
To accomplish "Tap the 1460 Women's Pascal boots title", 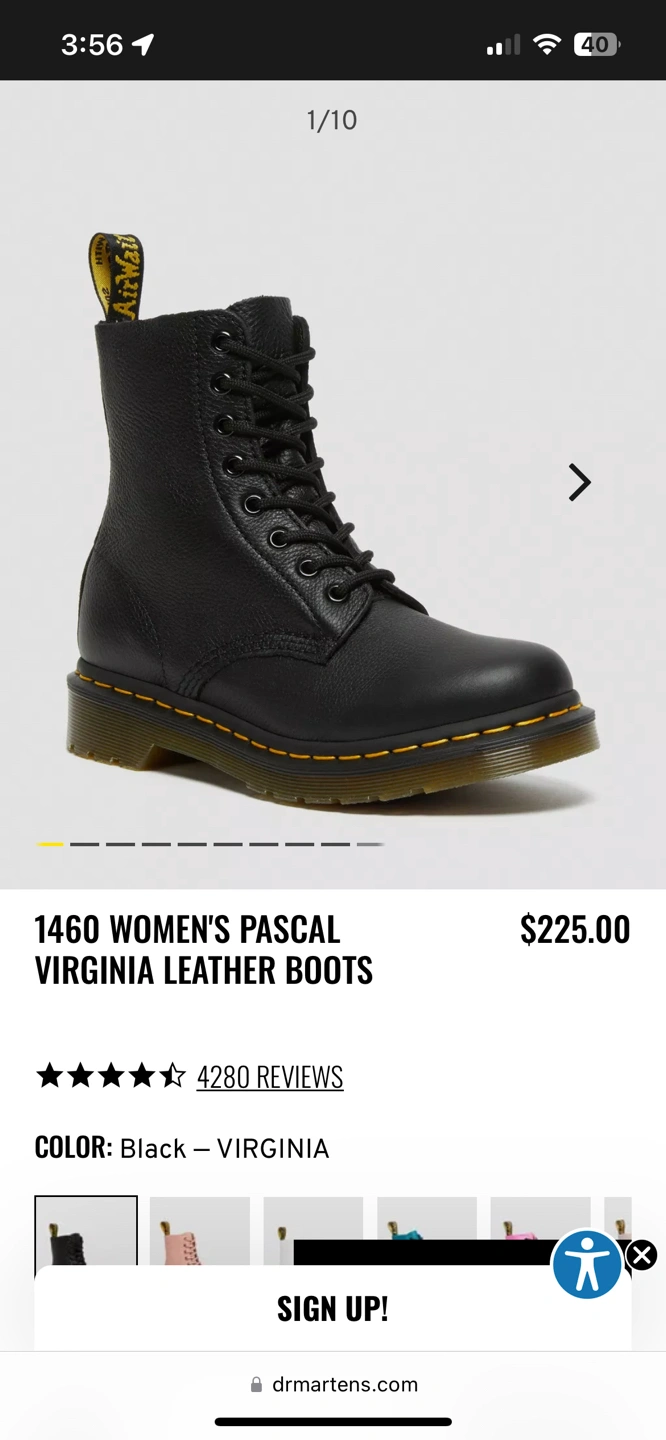I will coord(204,950).
